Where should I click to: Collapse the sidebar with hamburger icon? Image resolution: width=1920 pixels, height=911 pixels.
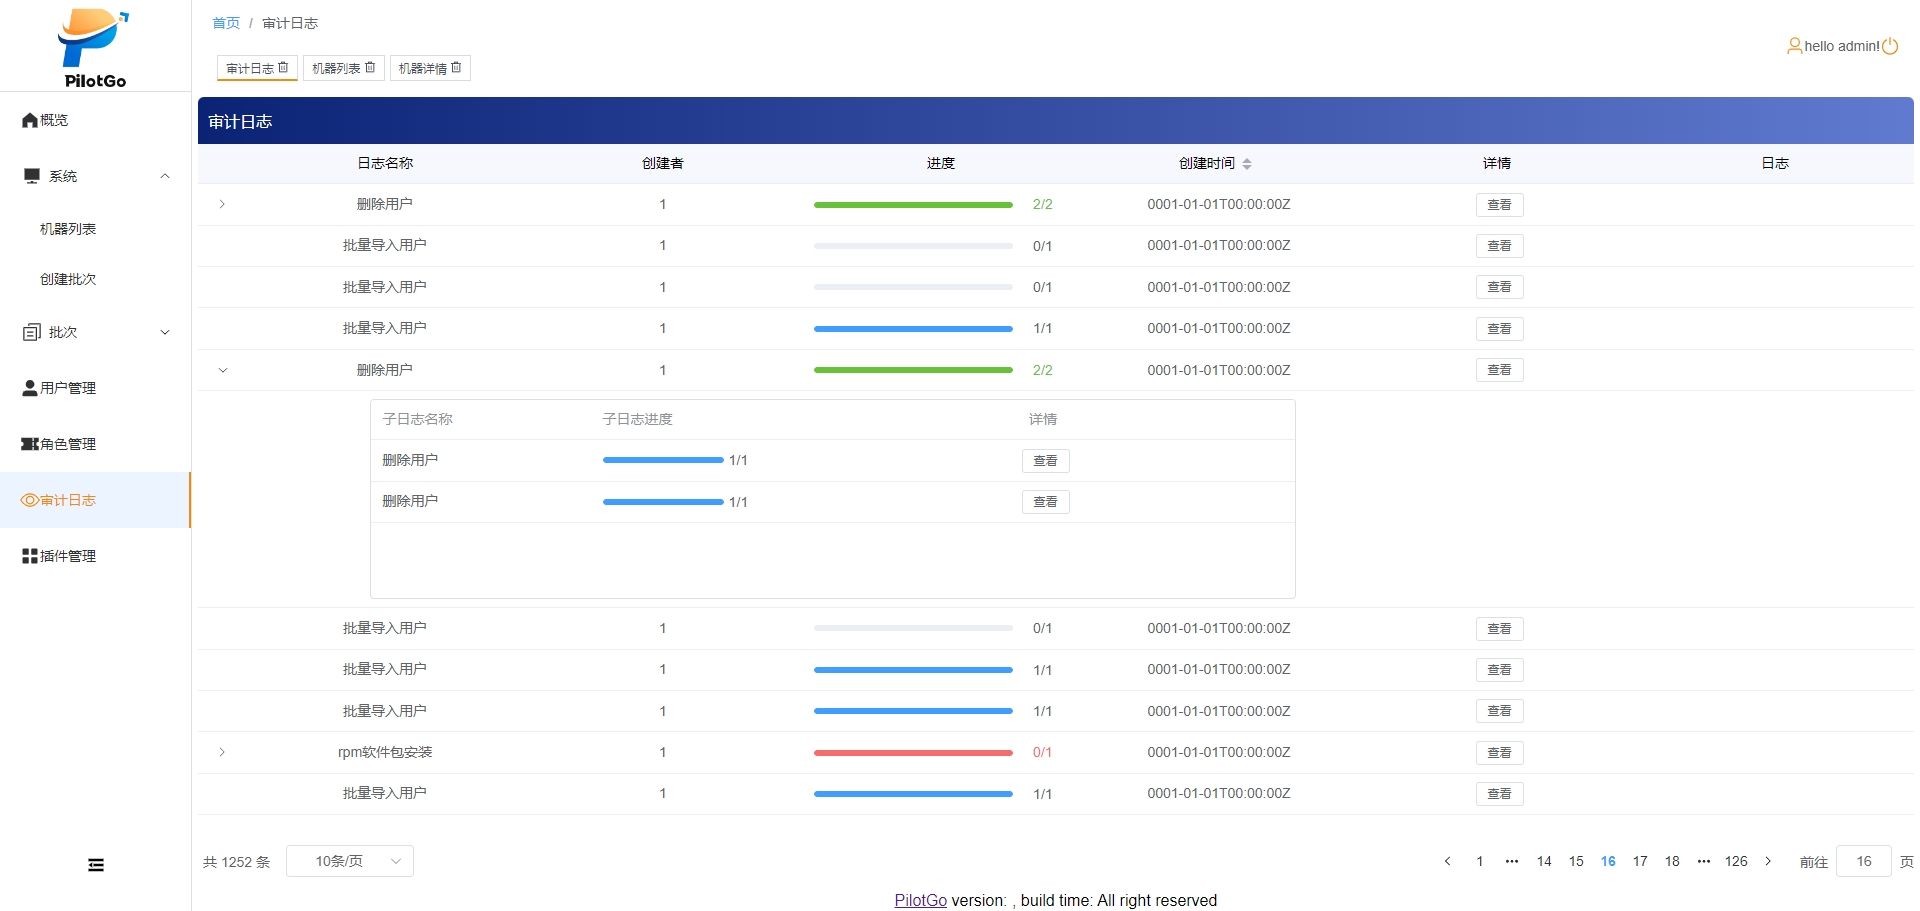(96, 865)
